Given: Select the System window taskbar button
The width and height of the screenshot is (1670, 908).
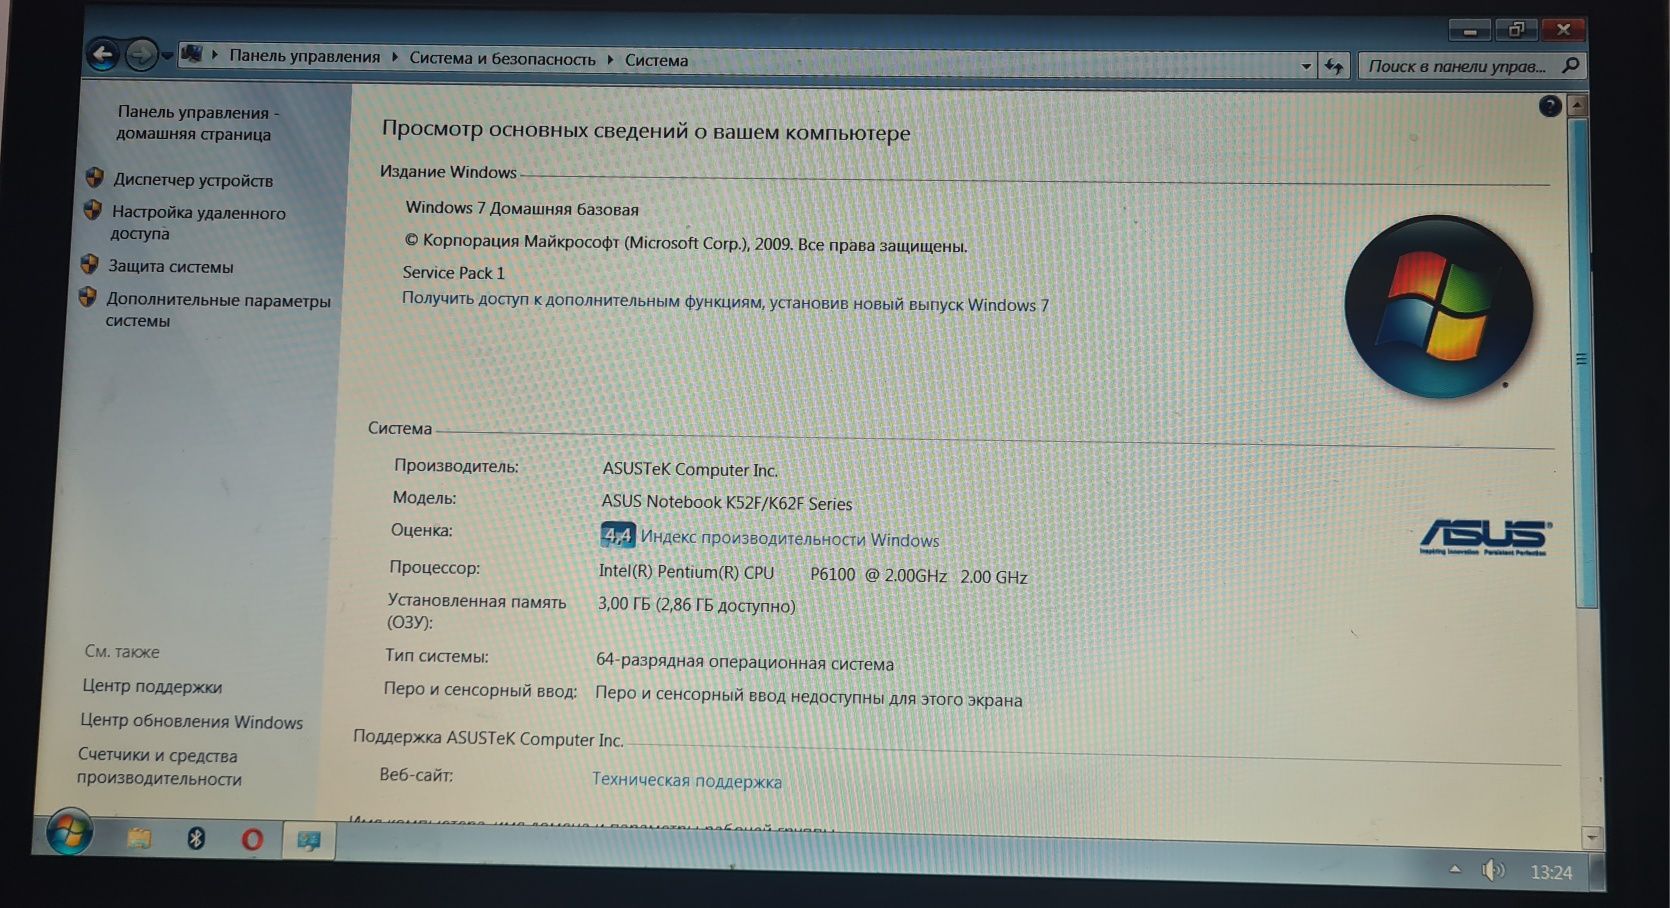Looking at the screenshot, I should (308, 841).
